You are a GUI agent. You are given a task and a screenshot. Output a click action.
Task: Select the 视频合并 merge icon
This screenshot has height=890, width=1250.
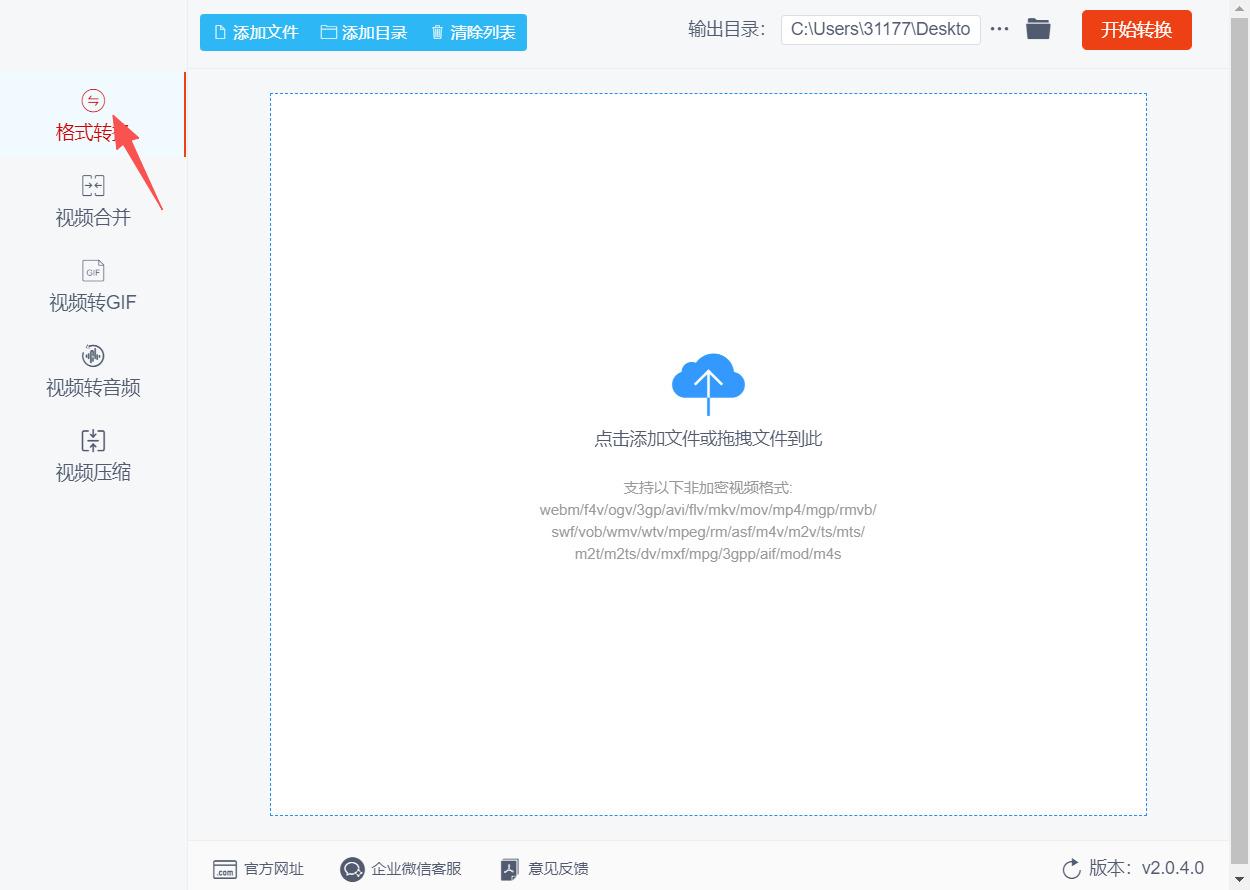93,185
